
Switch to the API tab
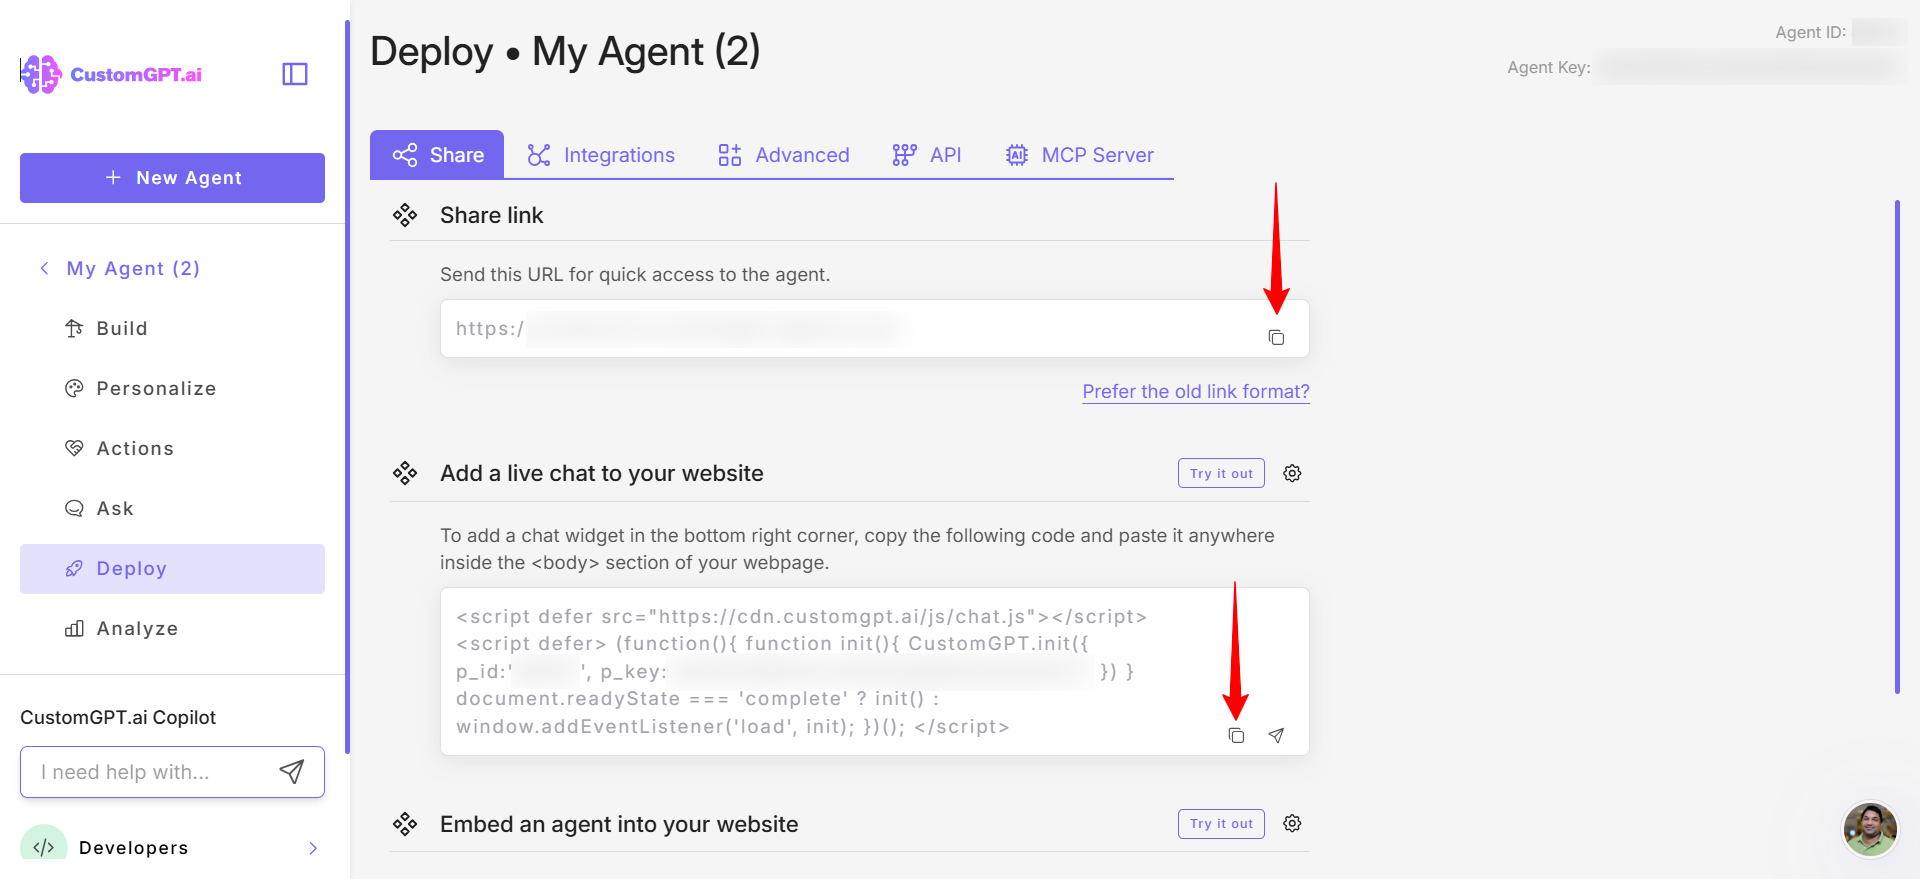(926, 155)
